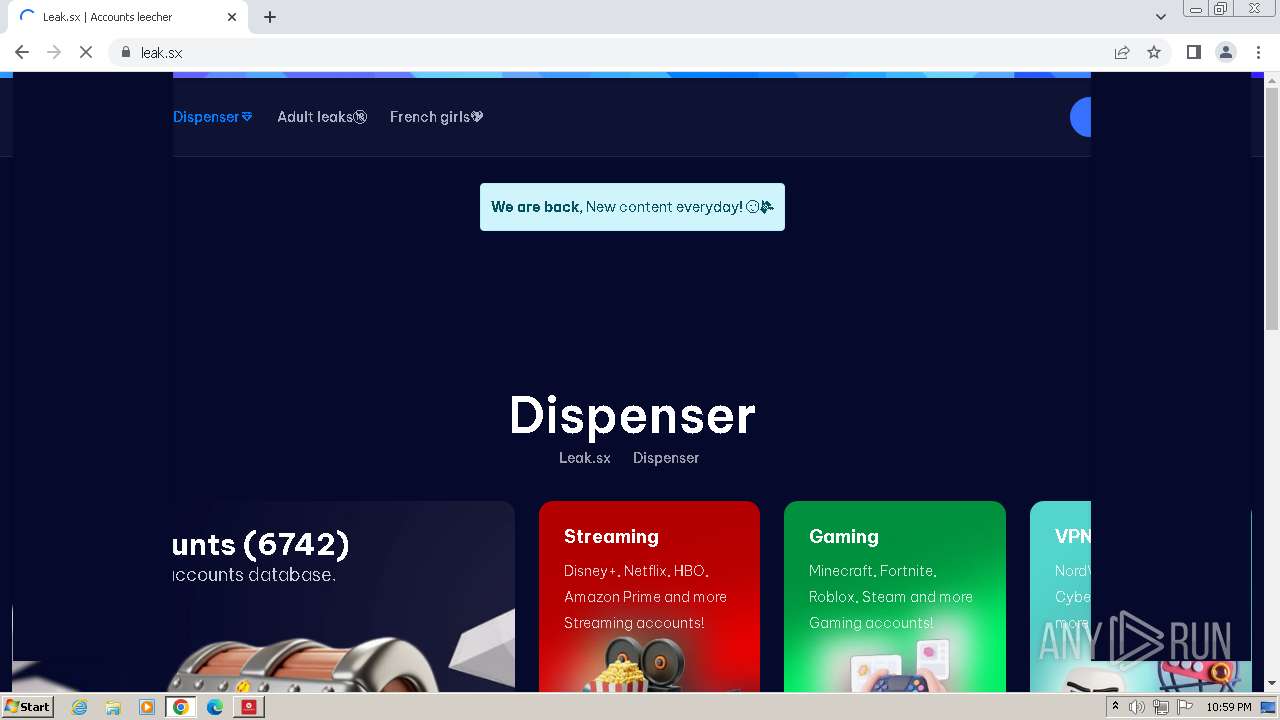
Task: Select the Leak.sx Accounts leecher tab
Action: coord(127,17)
